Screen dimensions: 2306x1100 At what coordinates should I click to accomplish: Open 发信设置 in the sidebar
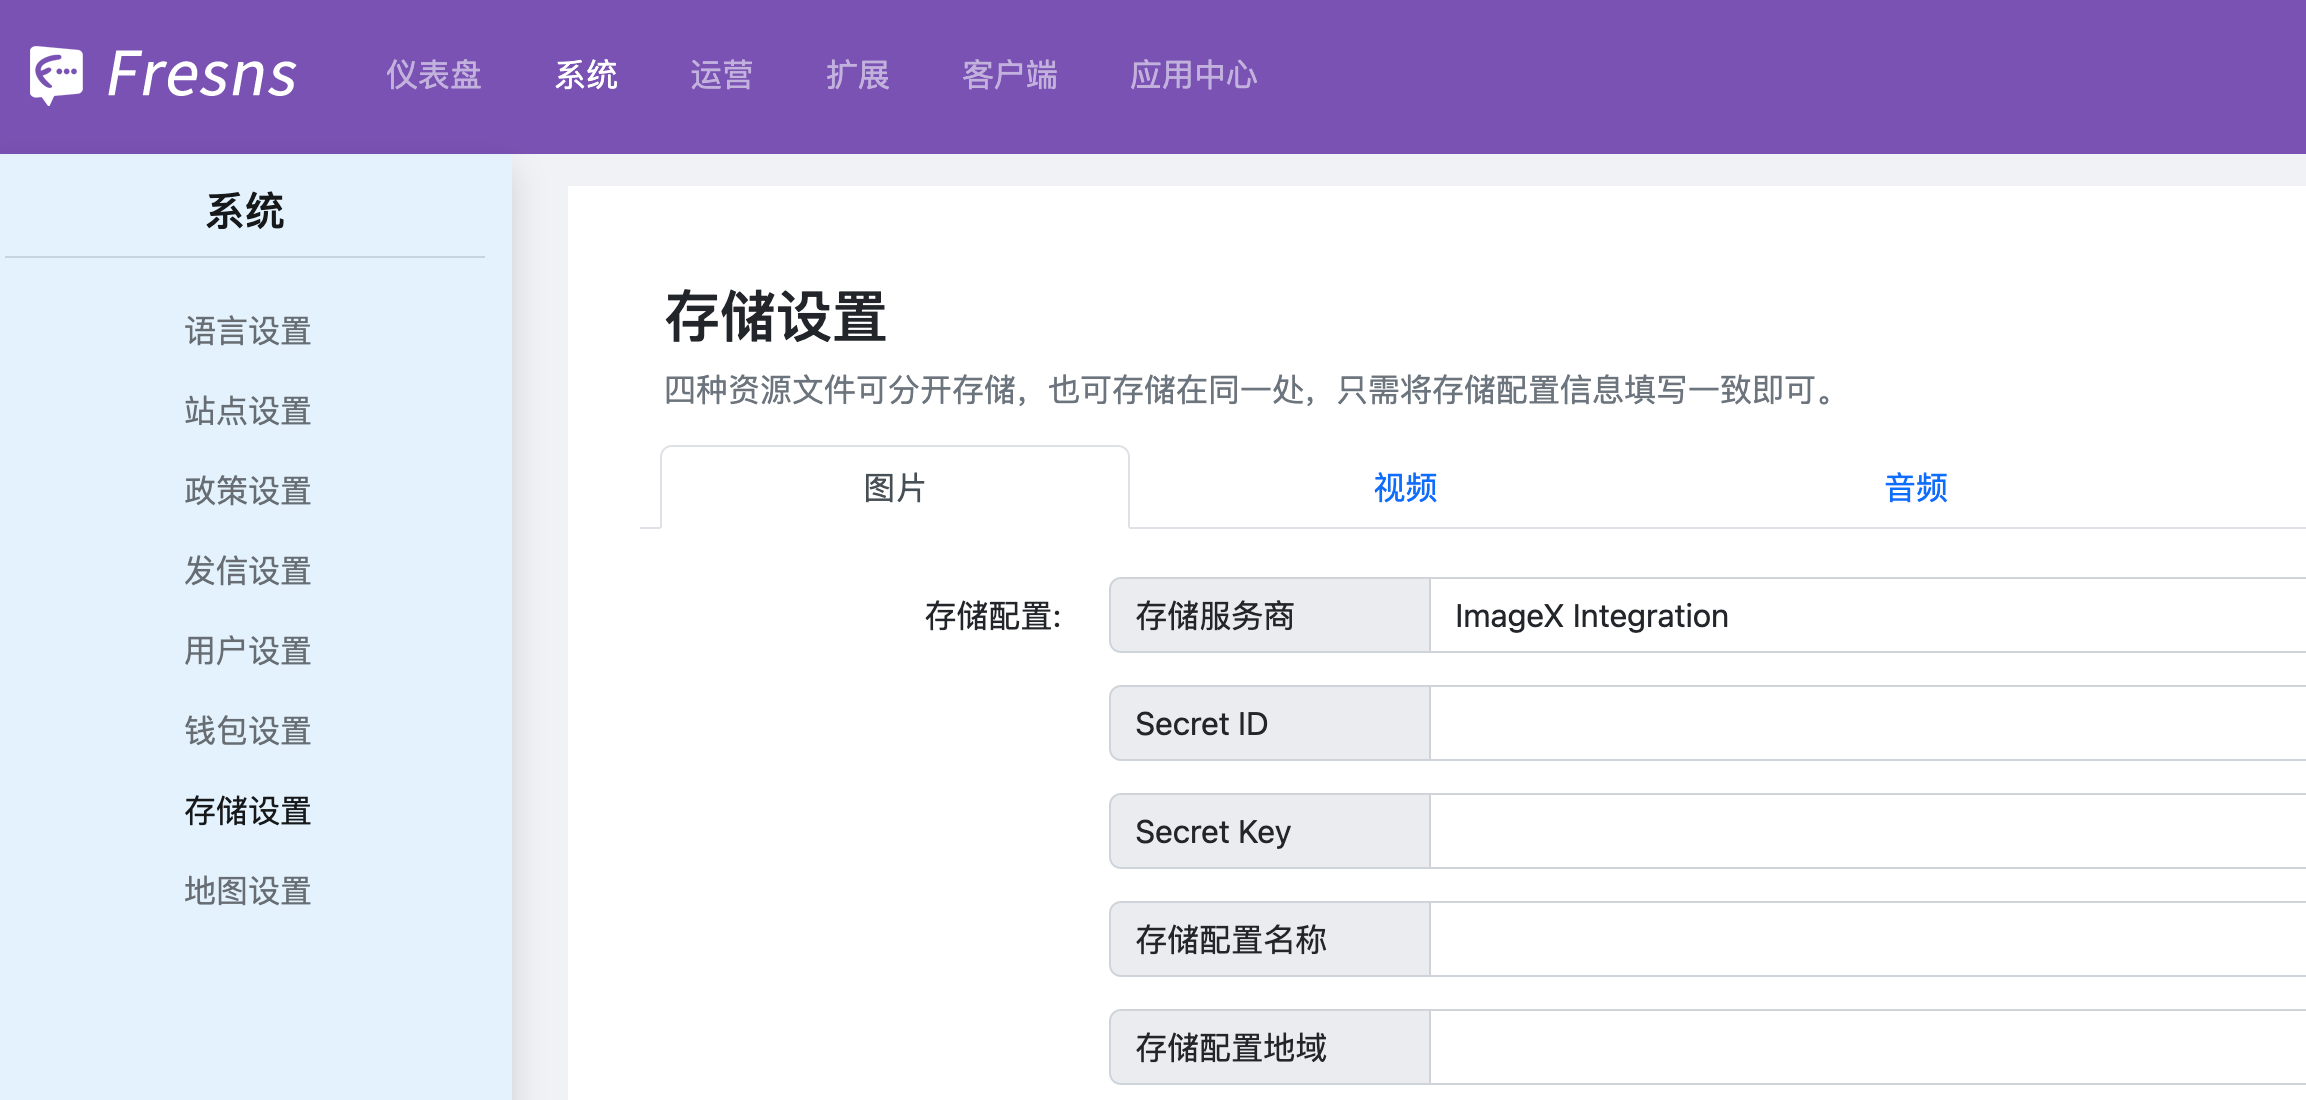248,571
